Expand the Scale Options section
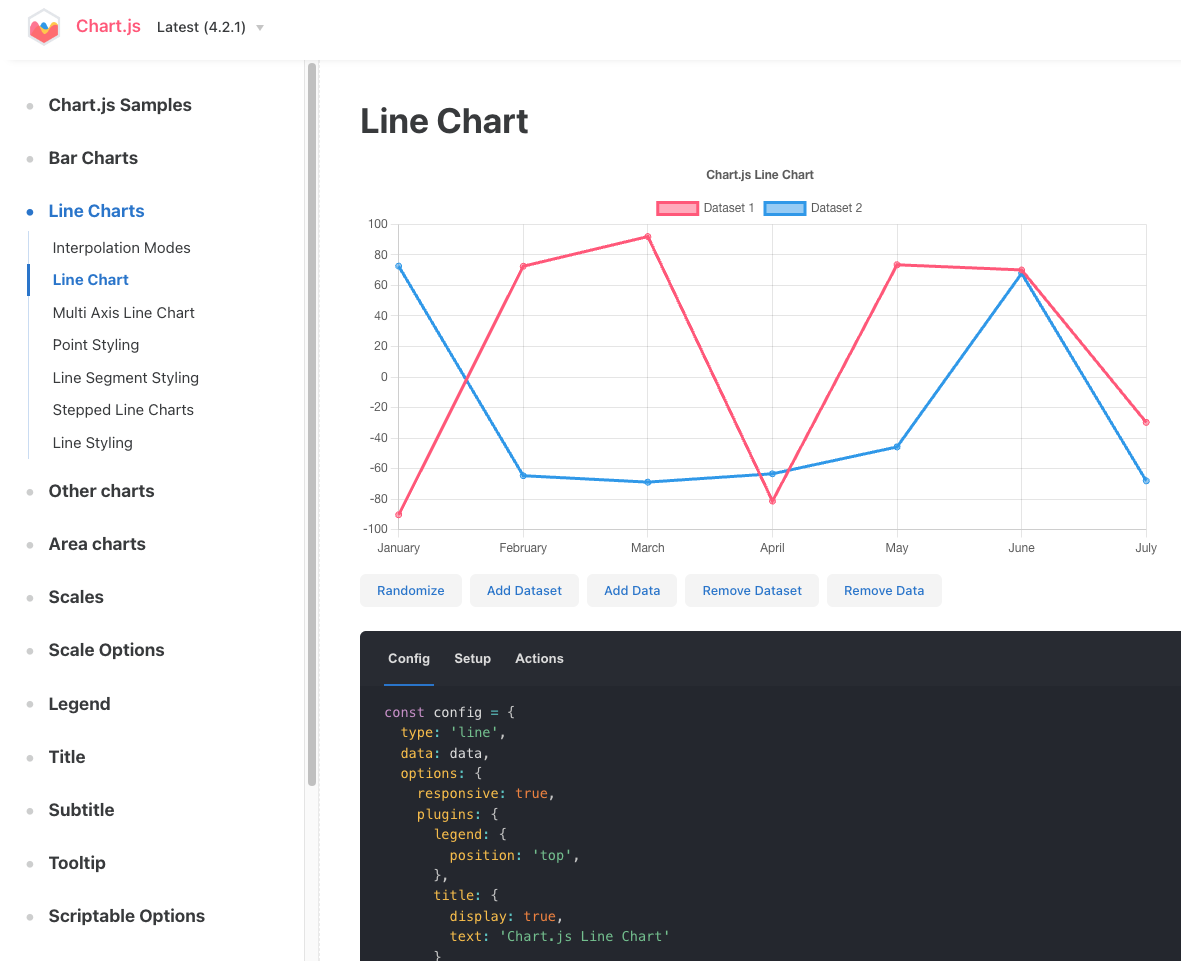Viewport: 1181px width, 961px height. (x=106, y=650)
